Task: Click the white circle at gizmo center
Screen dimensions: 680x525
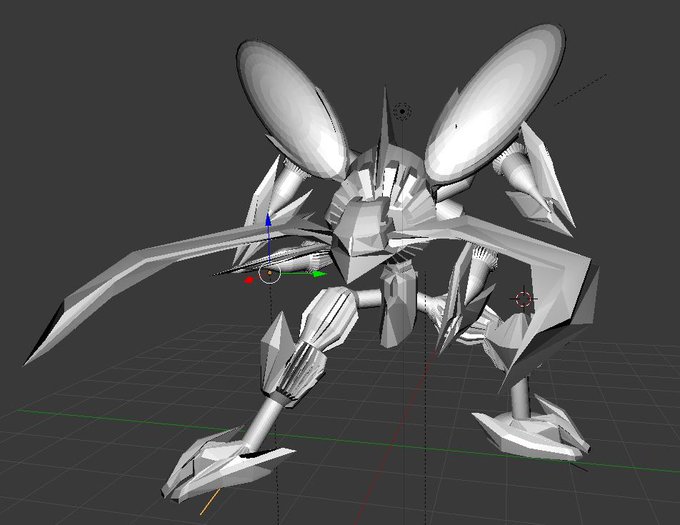Action: click(270, 273)
